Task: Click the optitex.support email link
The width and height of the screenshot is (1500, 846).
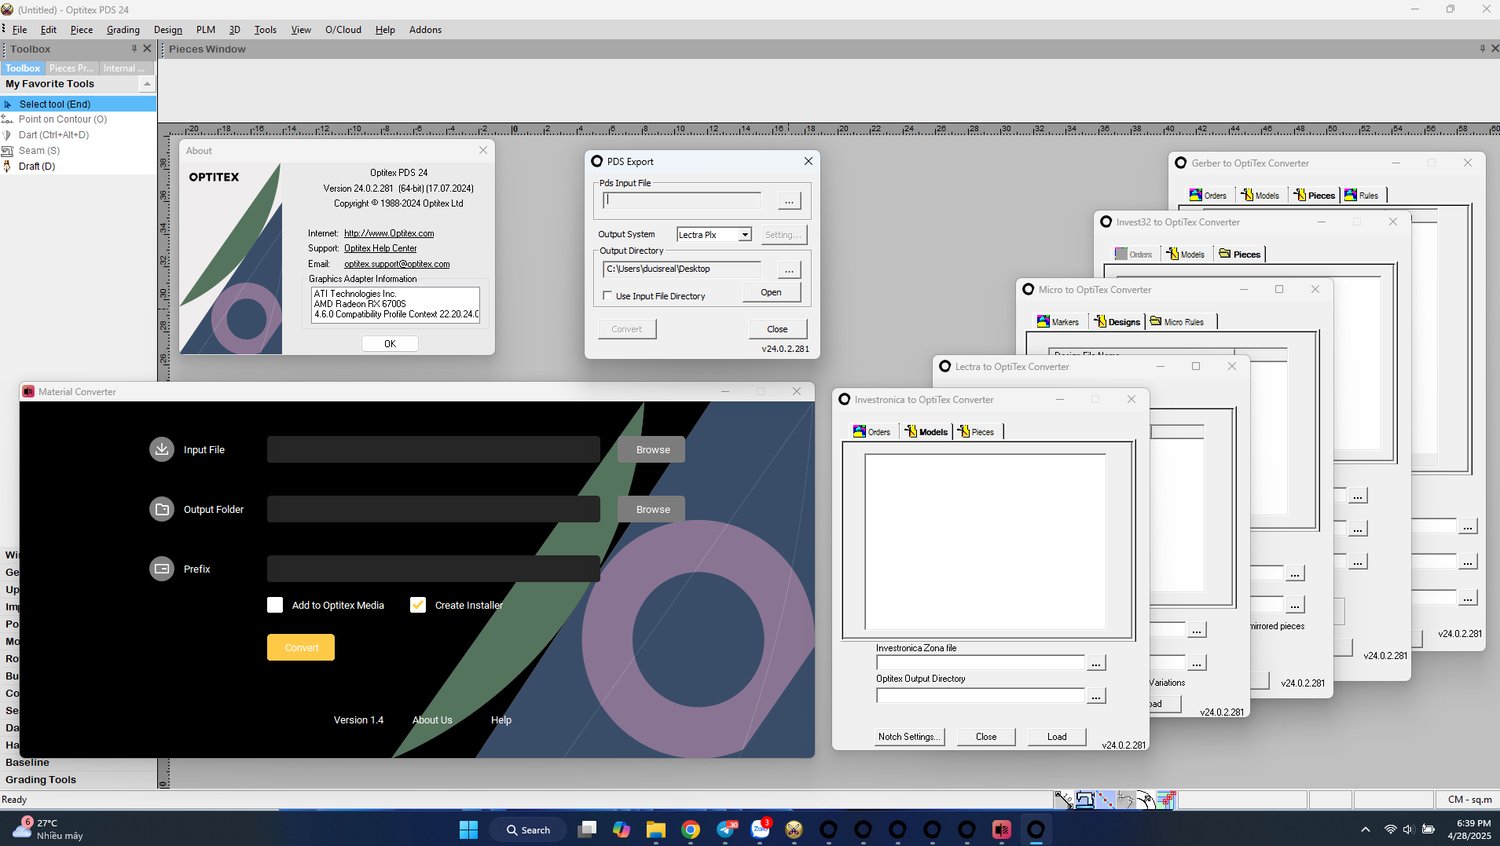Action: (397, 264)
